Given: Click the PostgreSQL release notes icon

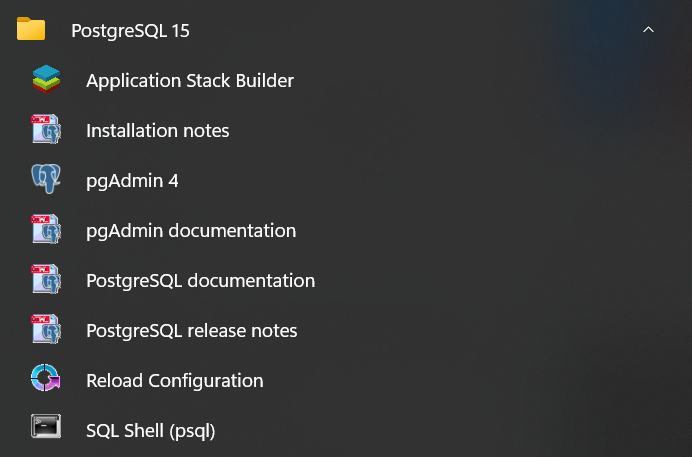Looking at the screenshot, I should tap(46, 330).
